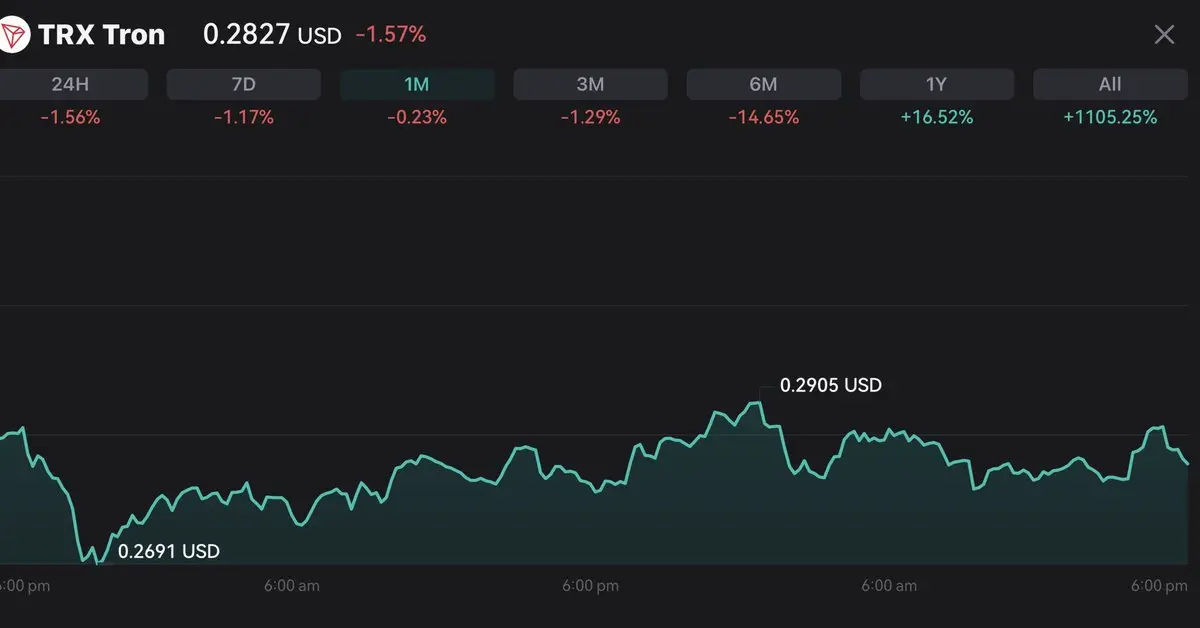Click the +1105.25% all-time gain
Screen dimensions: 1200x628
coord(1109,117)
